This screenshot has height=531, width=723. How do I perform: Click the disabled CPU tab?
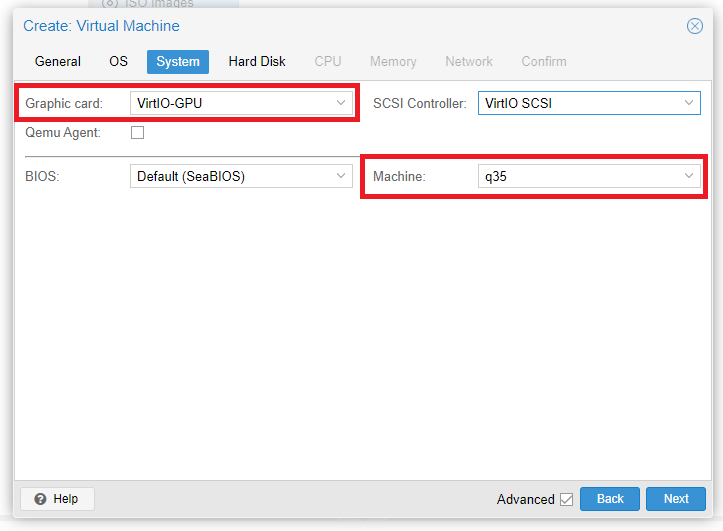point(327,61)
